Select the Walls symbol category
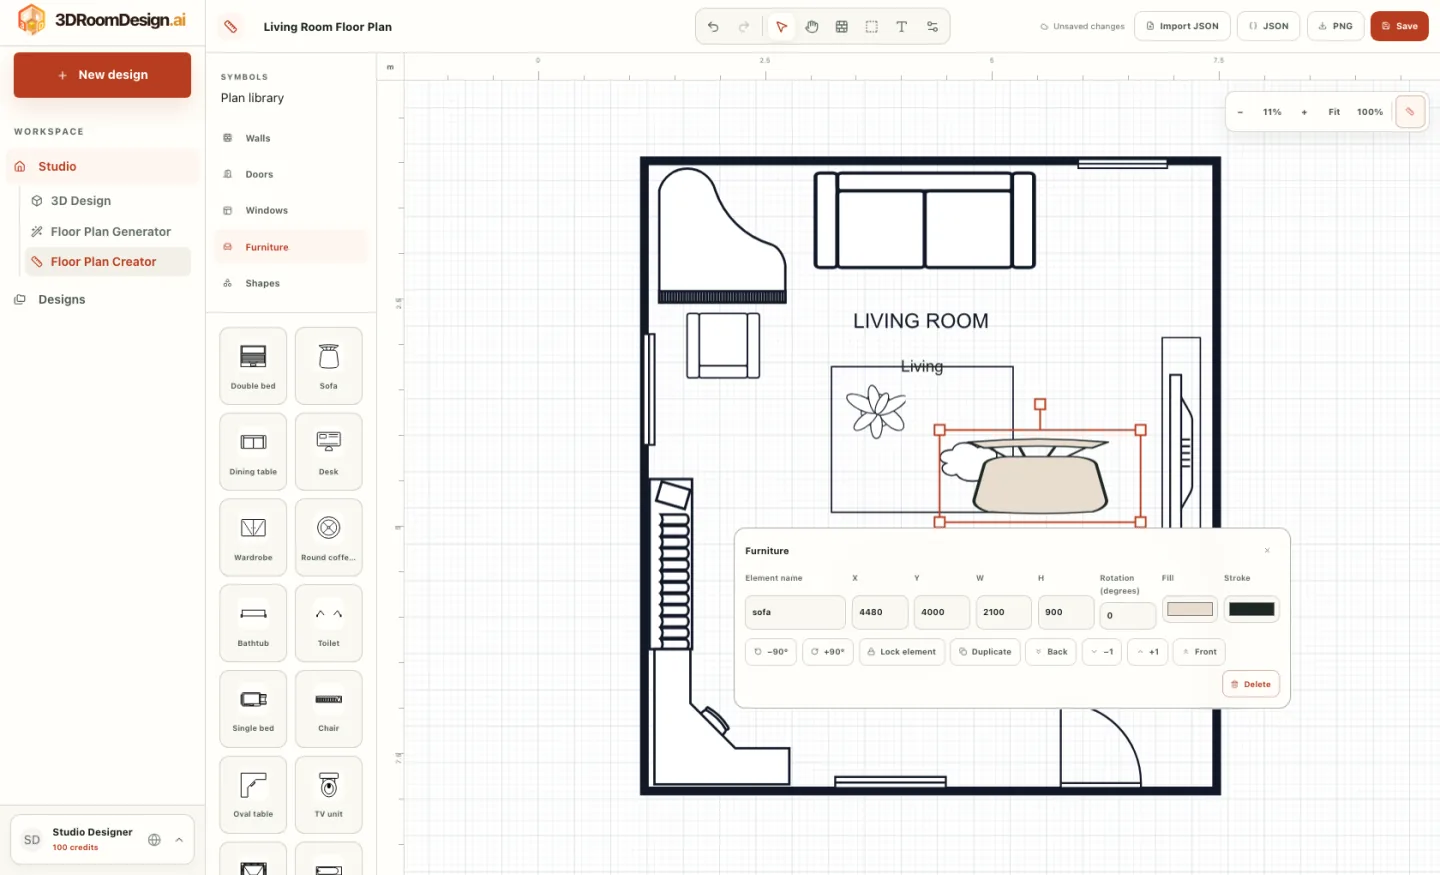 coord(290,138)
